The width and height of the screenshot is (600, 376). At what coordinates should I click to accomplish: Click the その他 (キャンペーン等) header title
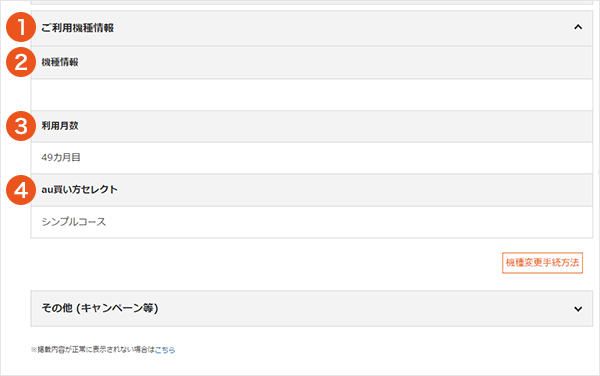click(x=99, y=308)
